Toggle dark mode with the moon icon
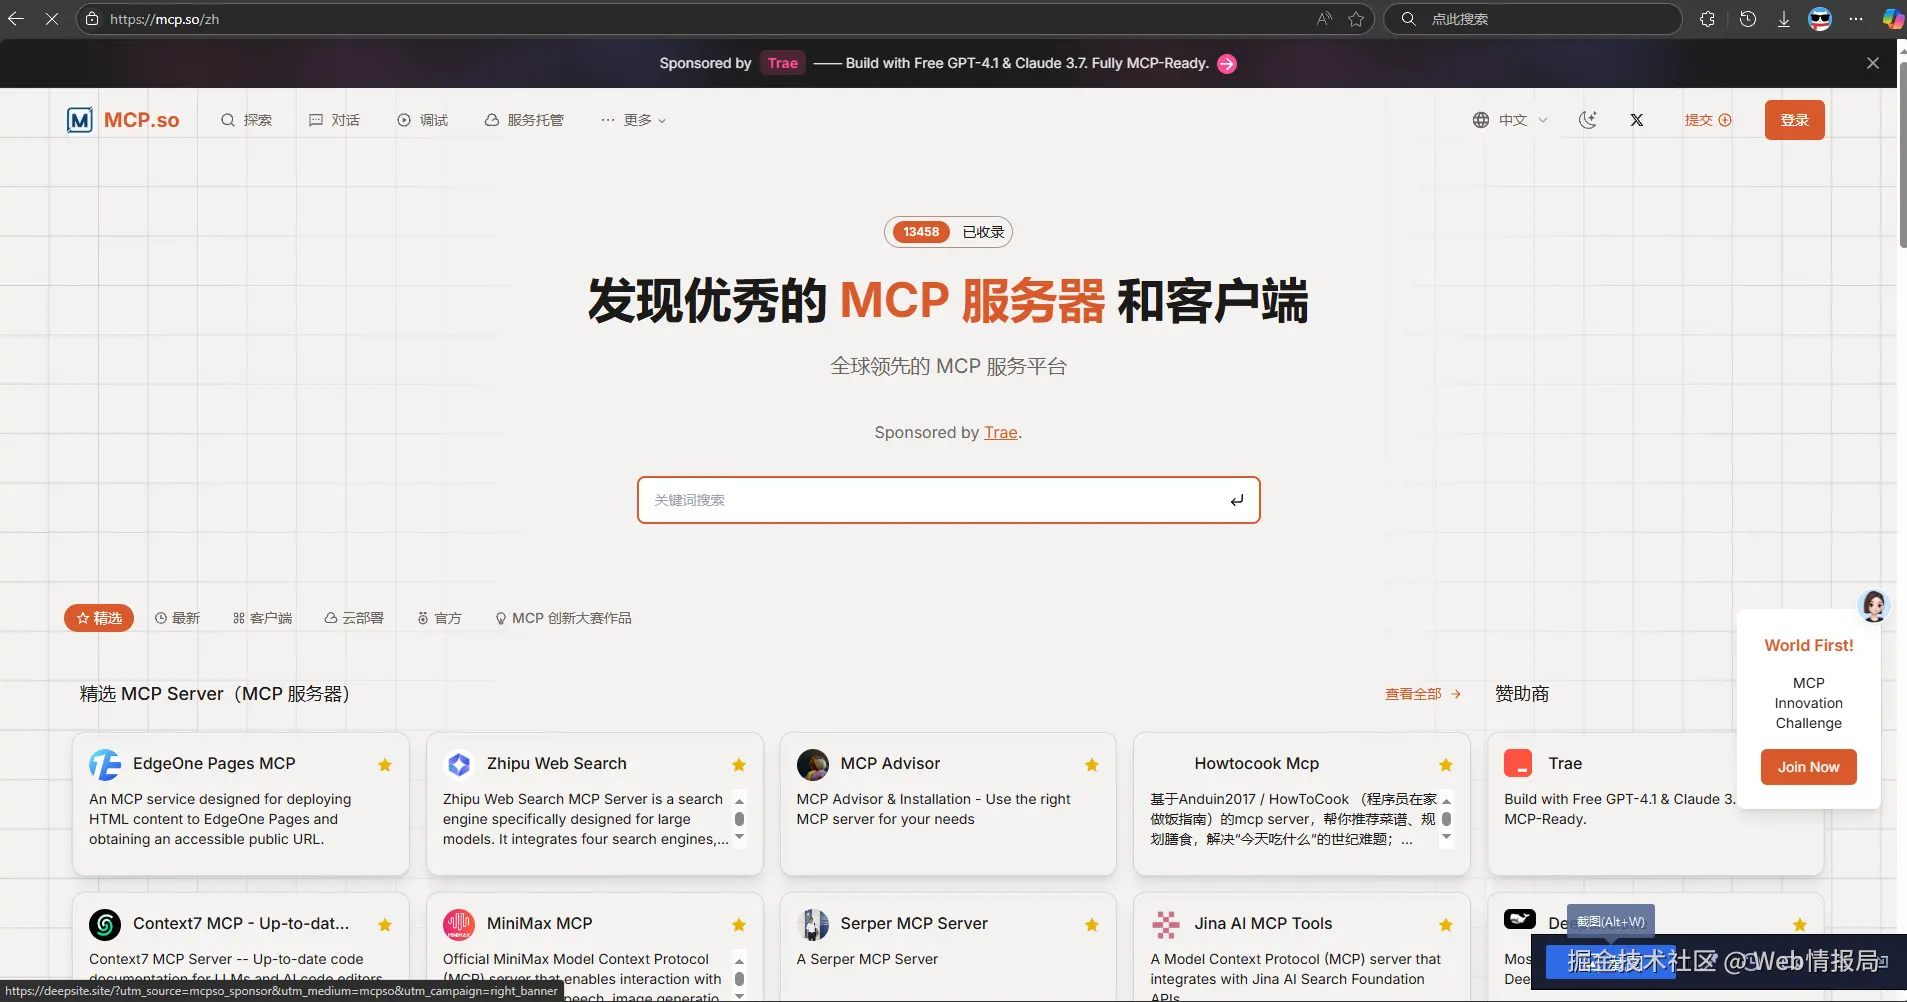1907x1002 pixels. point(1588,119)
